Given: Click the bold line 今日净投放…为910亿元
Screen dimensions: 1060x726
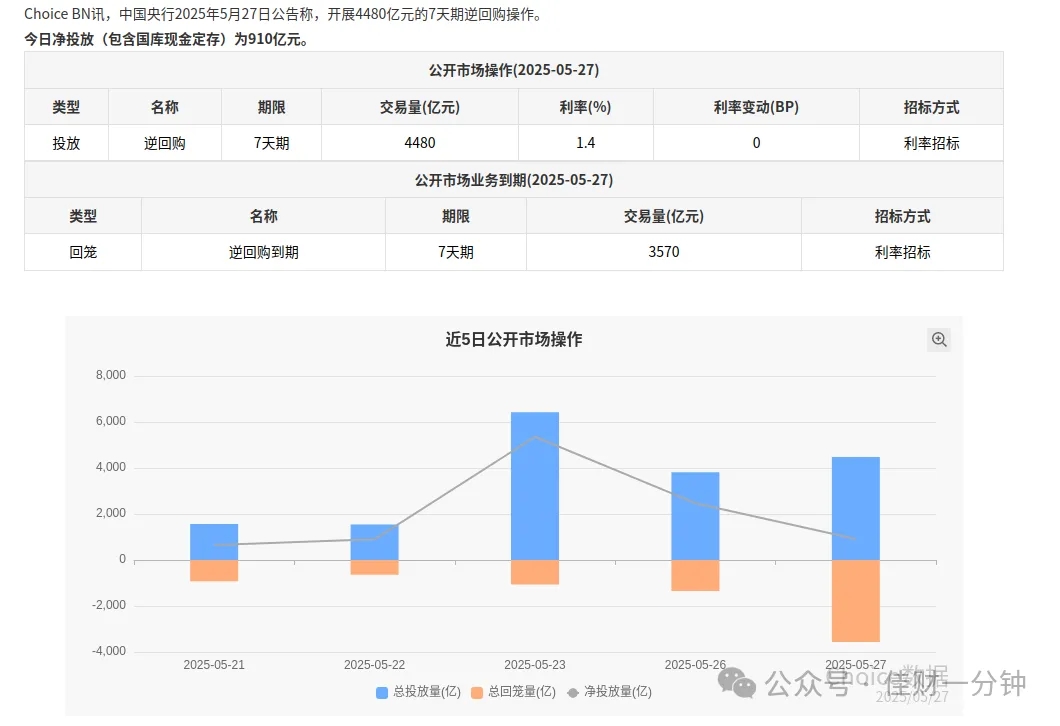Looking at the screenshot, I should pos(166,39).
